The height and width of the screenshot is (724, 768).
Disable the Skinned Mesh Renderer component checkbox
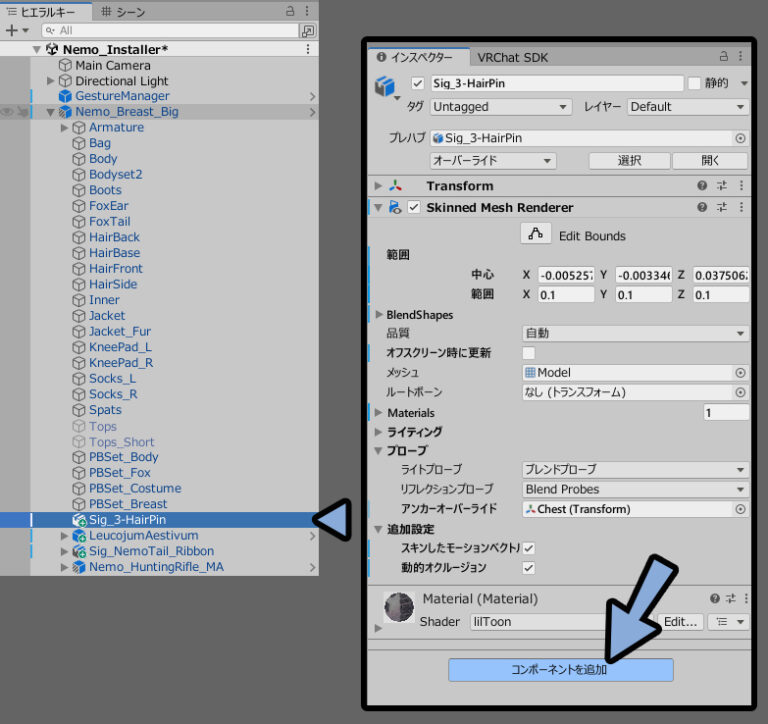[x=414, y=207]
